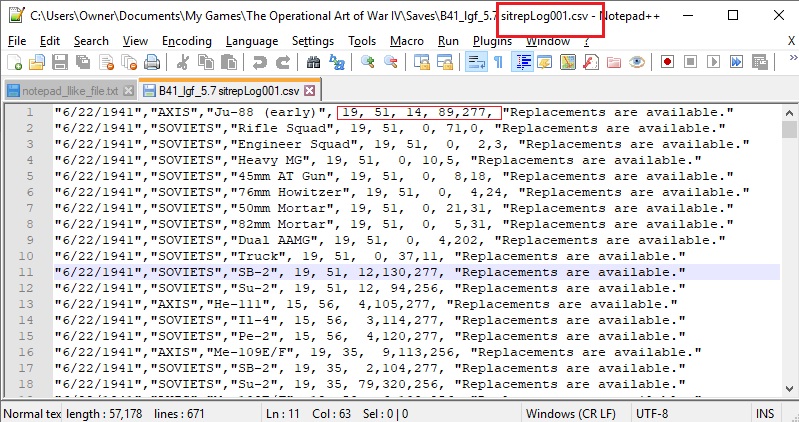Open the Language menu
The height and width of the screenshot is (422, 799).
pos(252,41)
